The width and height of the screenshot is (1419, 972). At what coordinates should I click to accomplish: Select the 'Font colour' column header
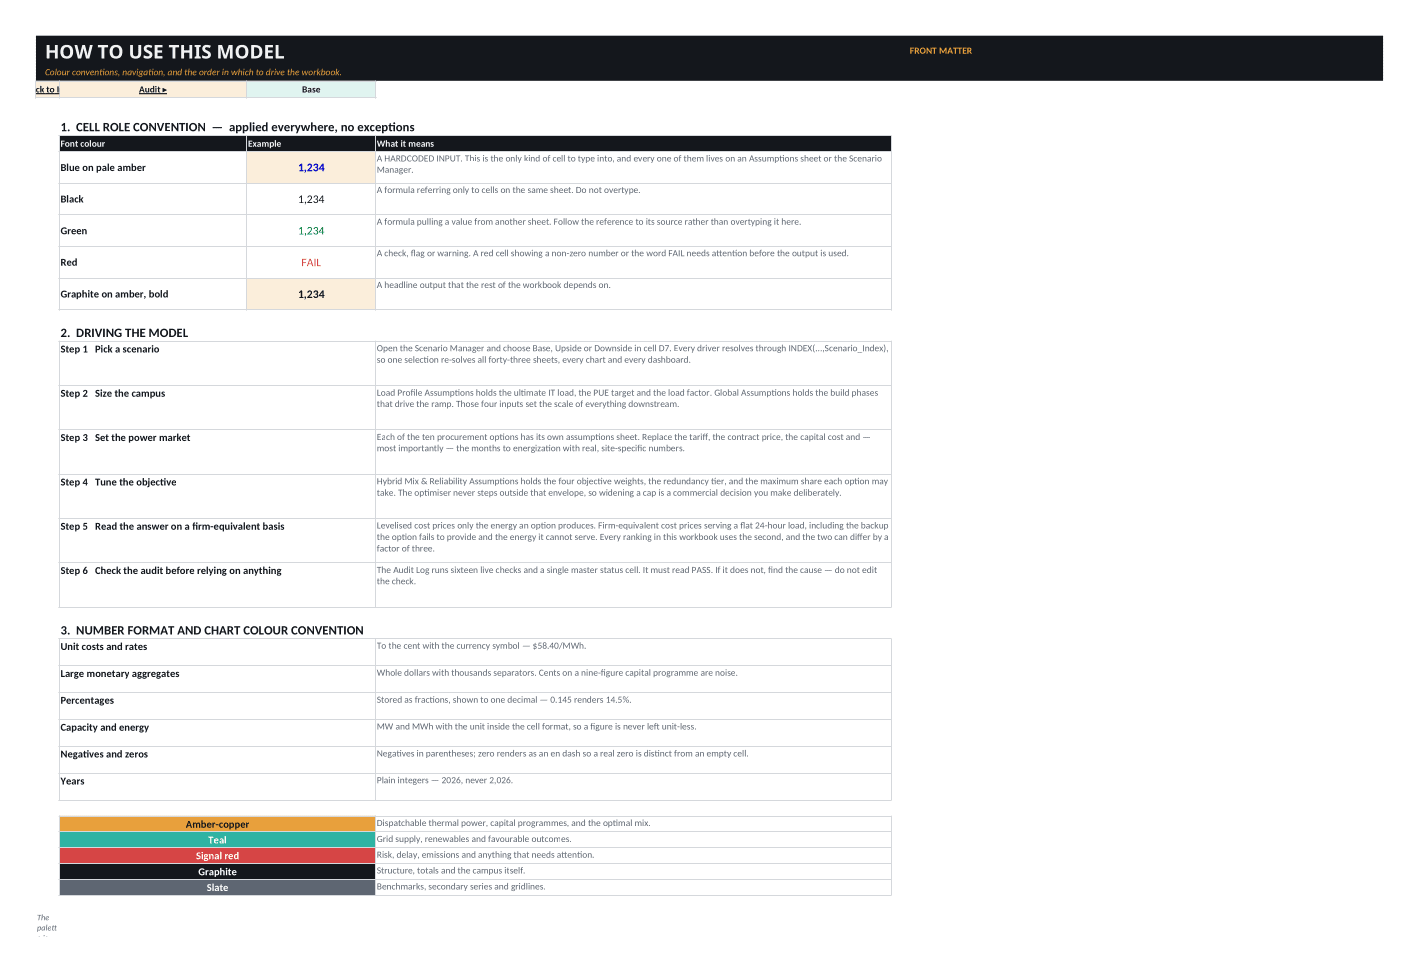click(153, 144)
